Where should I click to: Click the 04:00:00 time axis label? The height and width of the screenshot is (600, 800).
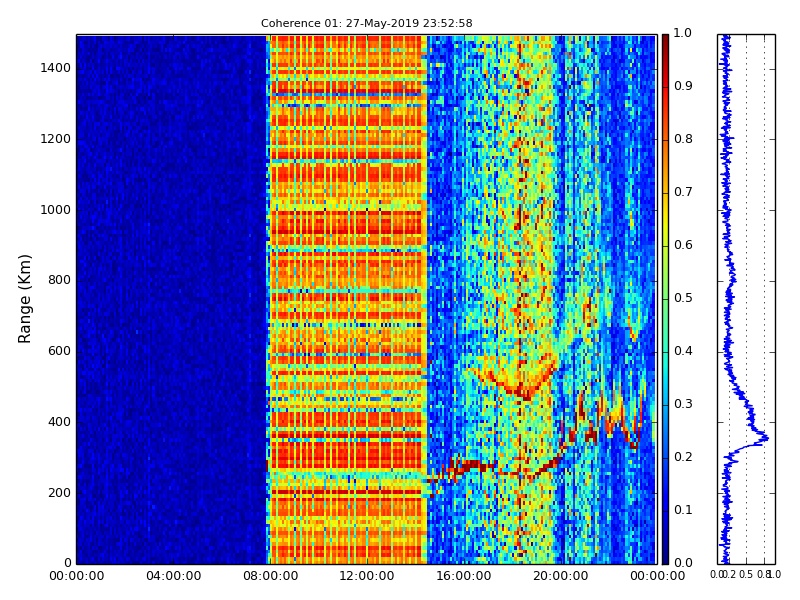(173, 576)
